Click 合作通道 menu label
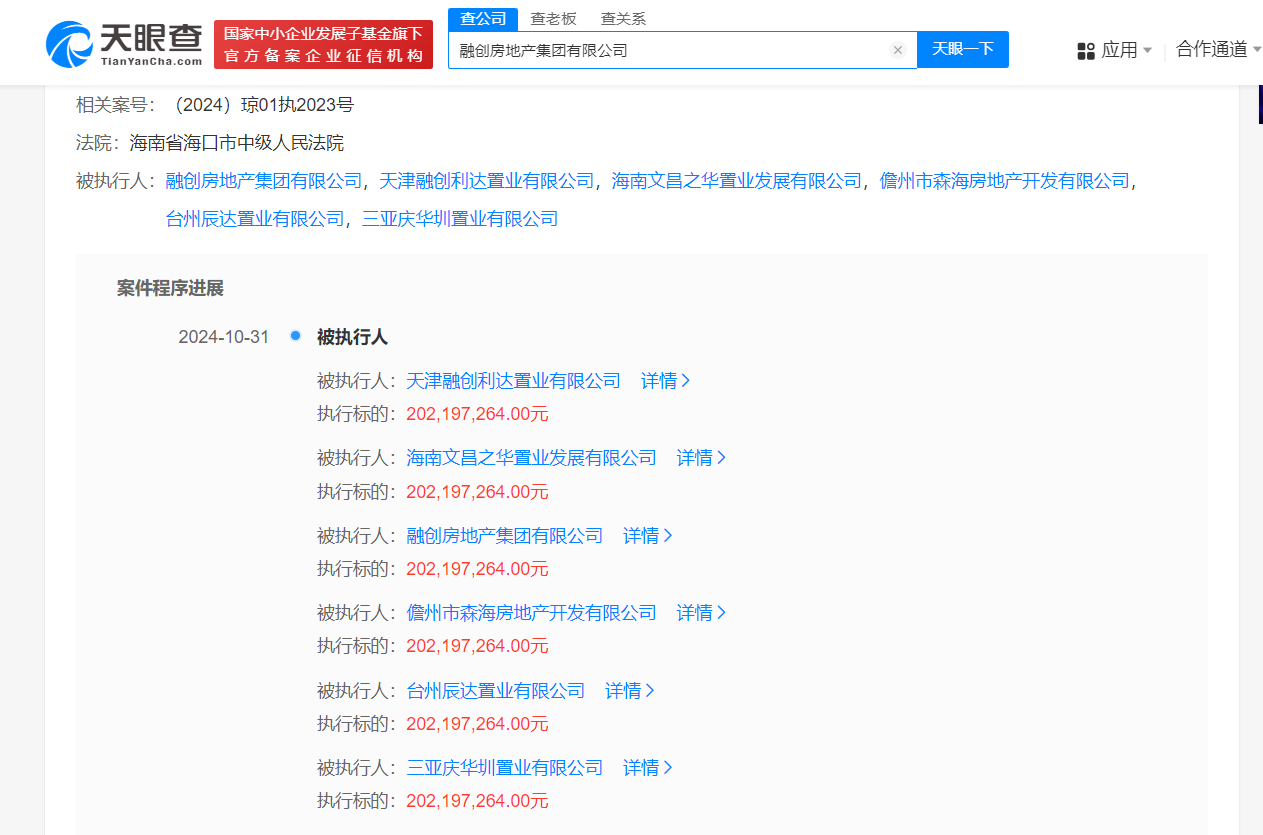Screen dimensions: 1263x835 point(1212,49)
